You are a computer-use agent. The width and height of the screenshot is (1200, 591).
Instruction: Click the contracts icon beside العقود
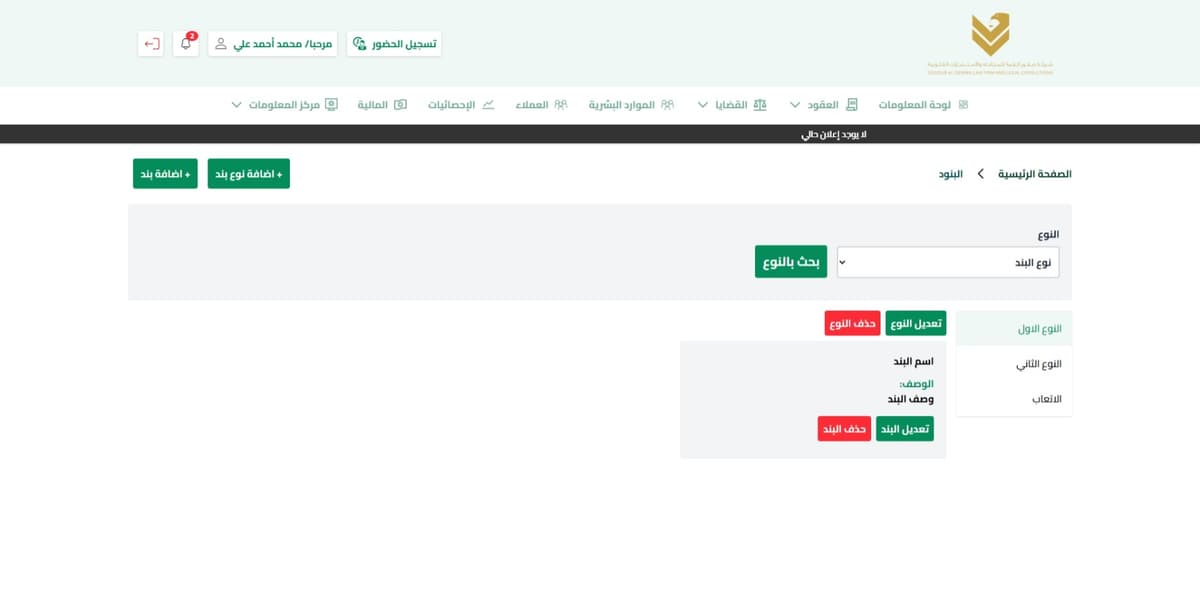852,104
